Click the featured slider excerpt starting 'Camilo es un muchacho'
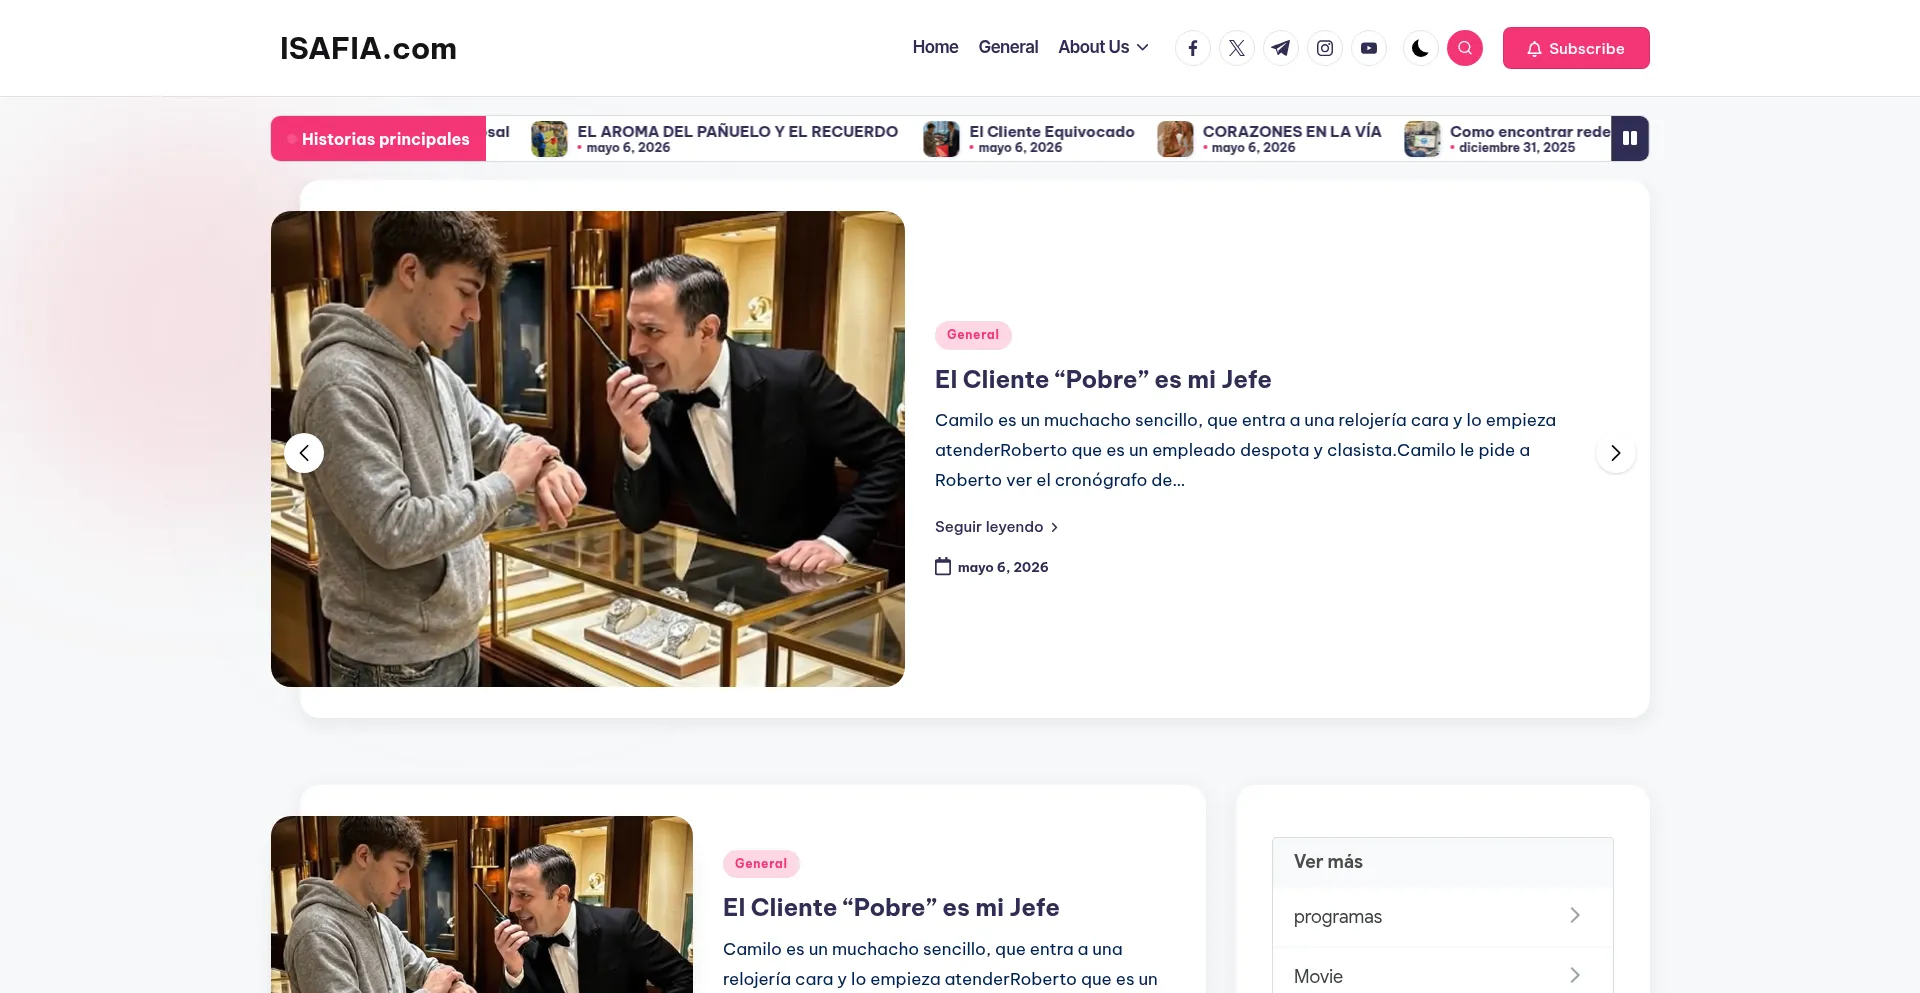 coord(1245,450)
